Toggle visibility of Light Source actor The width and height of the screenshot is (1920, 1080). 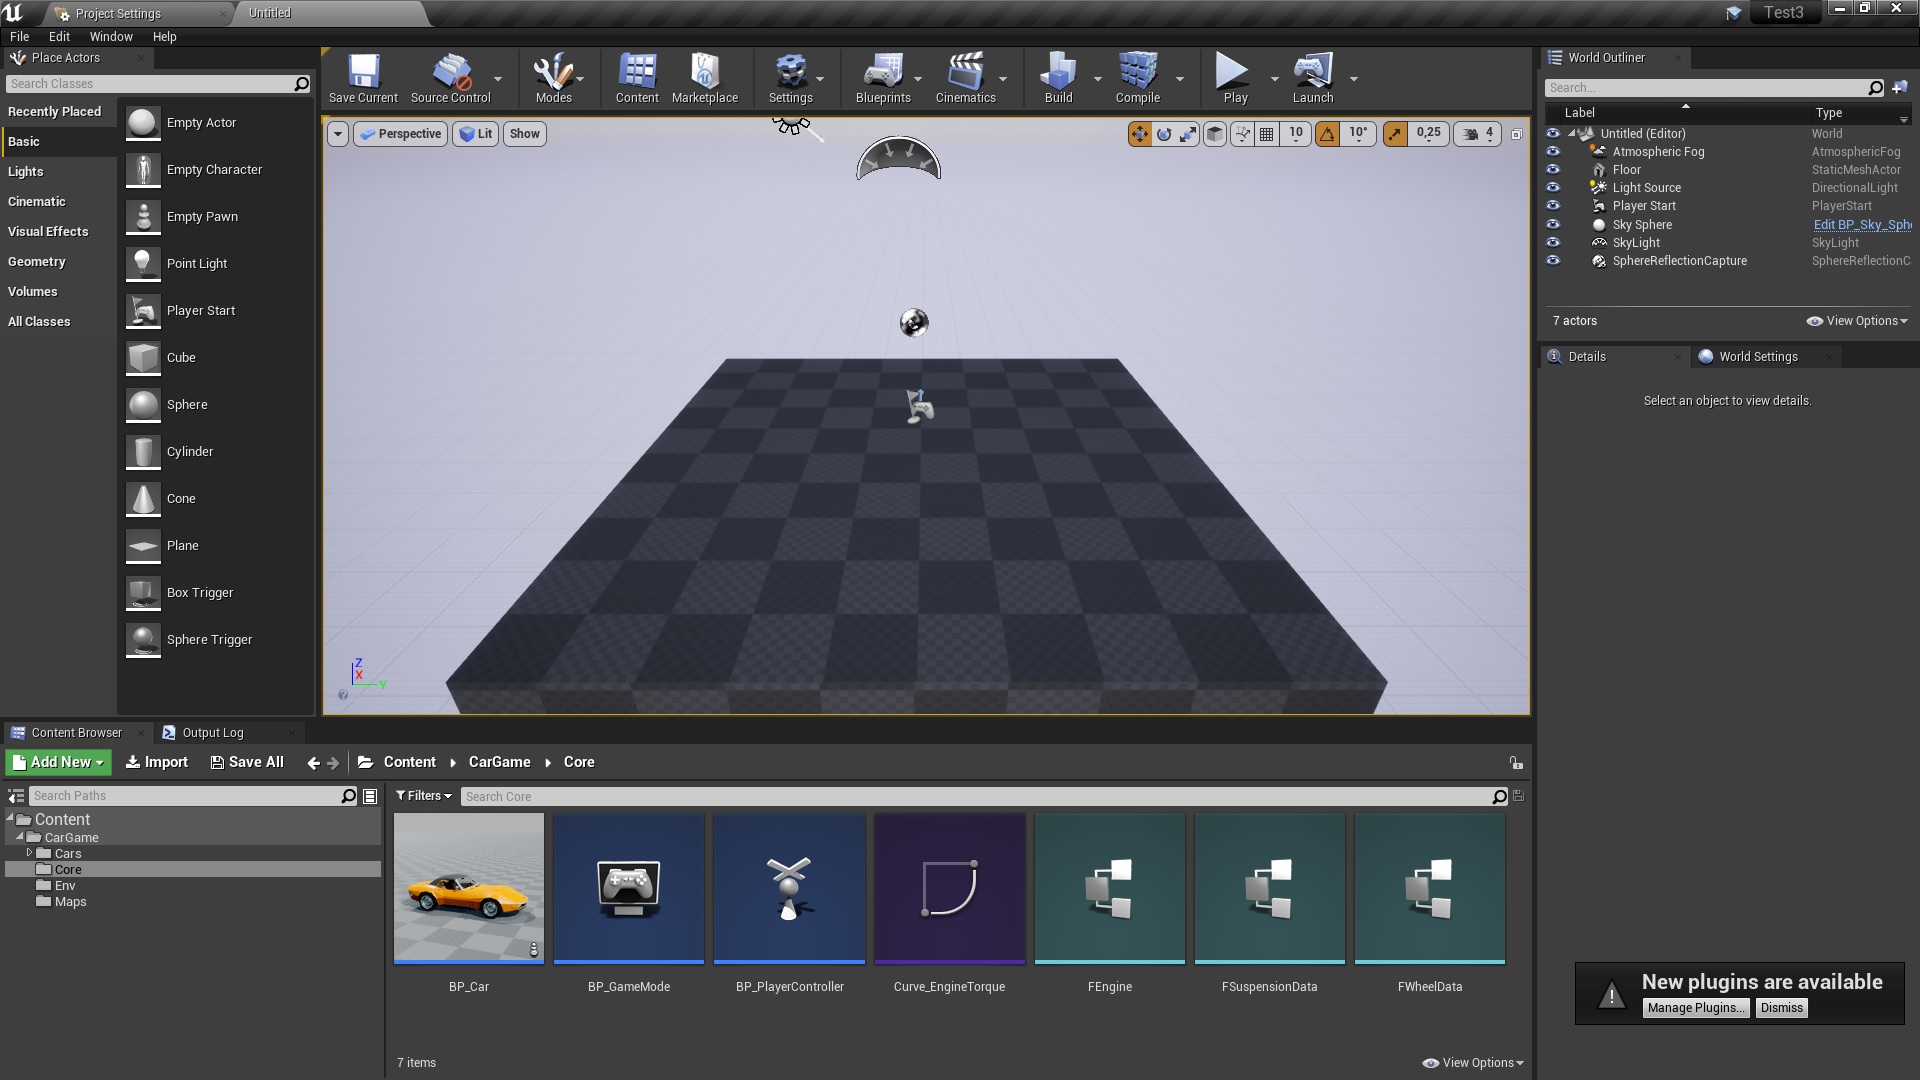coord(1553,187)
